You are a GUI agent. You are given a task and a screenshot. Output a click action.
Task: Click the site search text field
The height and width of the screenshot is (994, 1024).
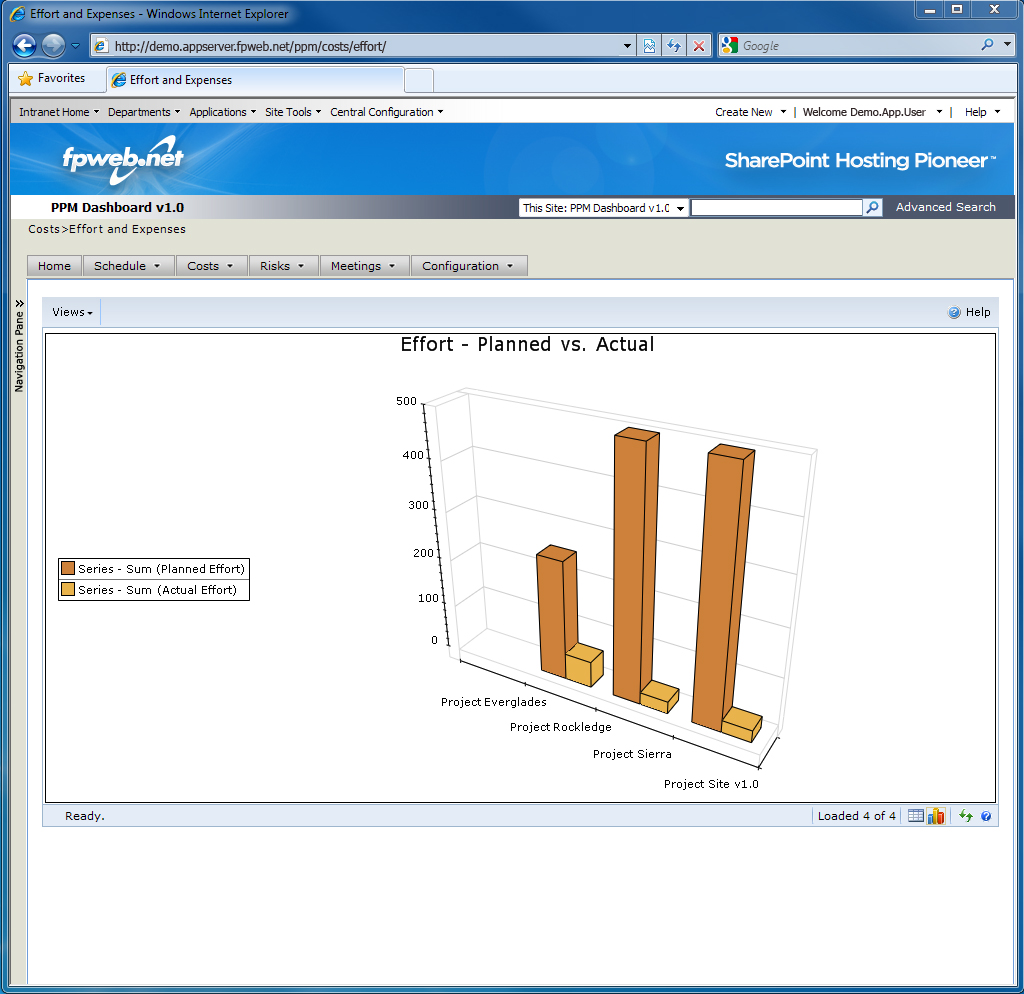[776, 208]
